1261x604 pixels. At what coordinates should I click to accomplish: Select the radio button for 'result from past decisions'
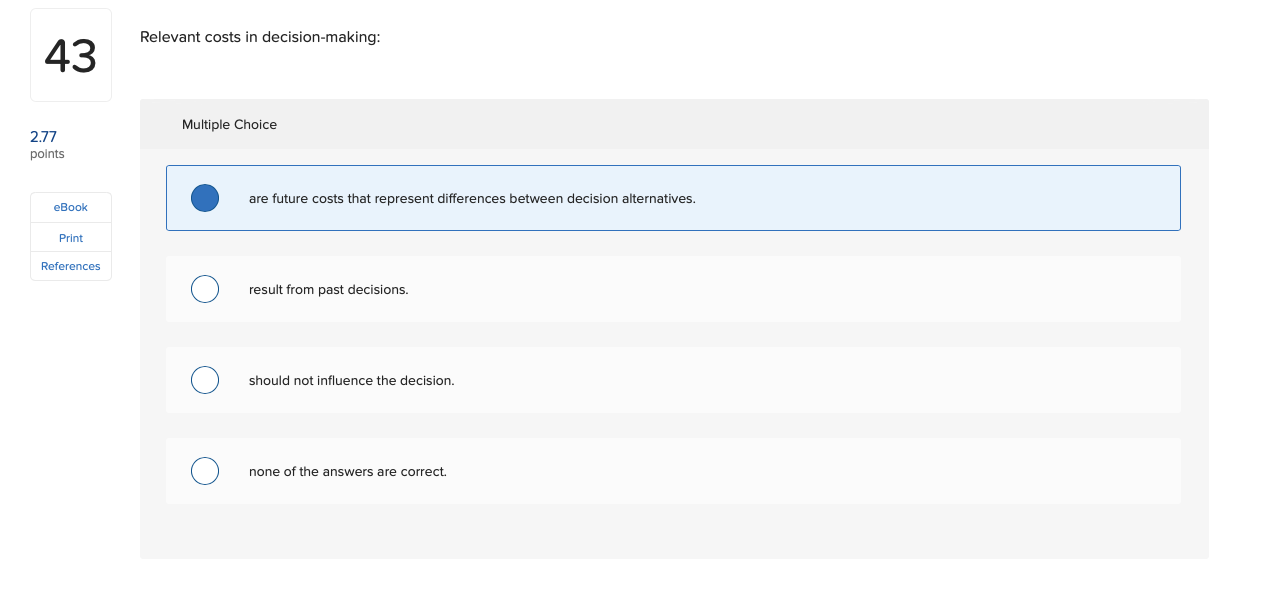tap(205, 289)
